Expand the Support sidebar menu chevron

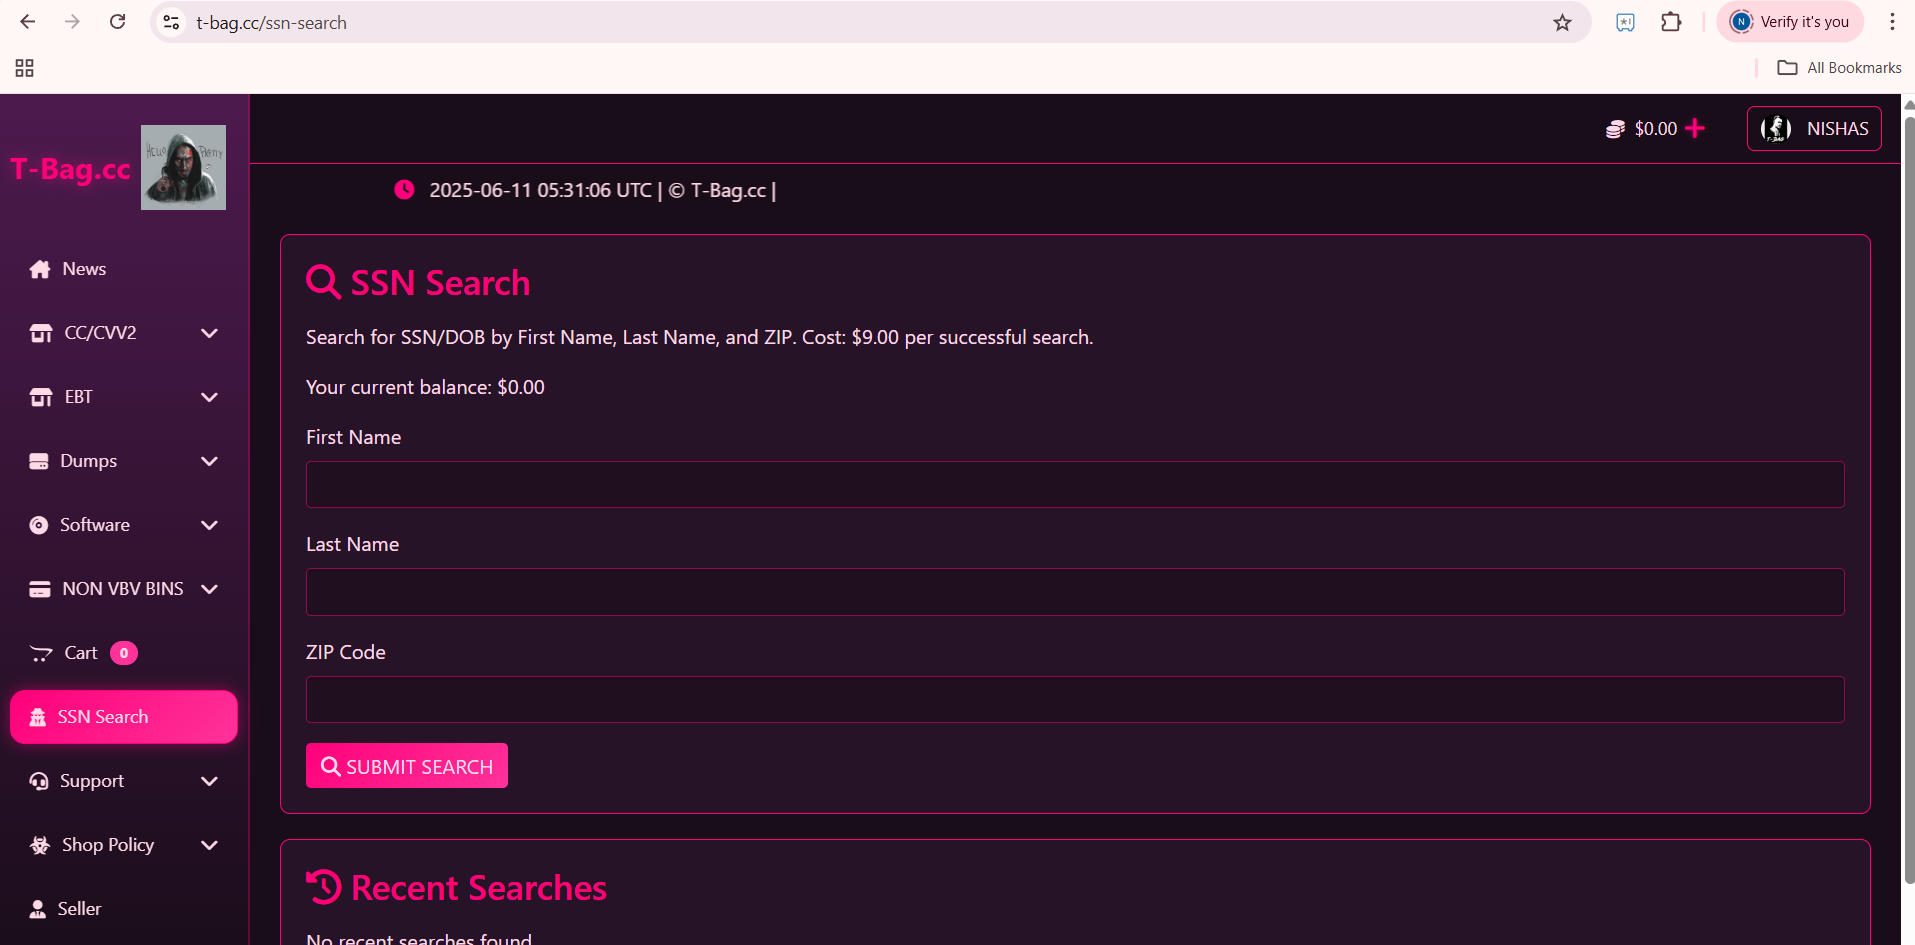point(209,781)
